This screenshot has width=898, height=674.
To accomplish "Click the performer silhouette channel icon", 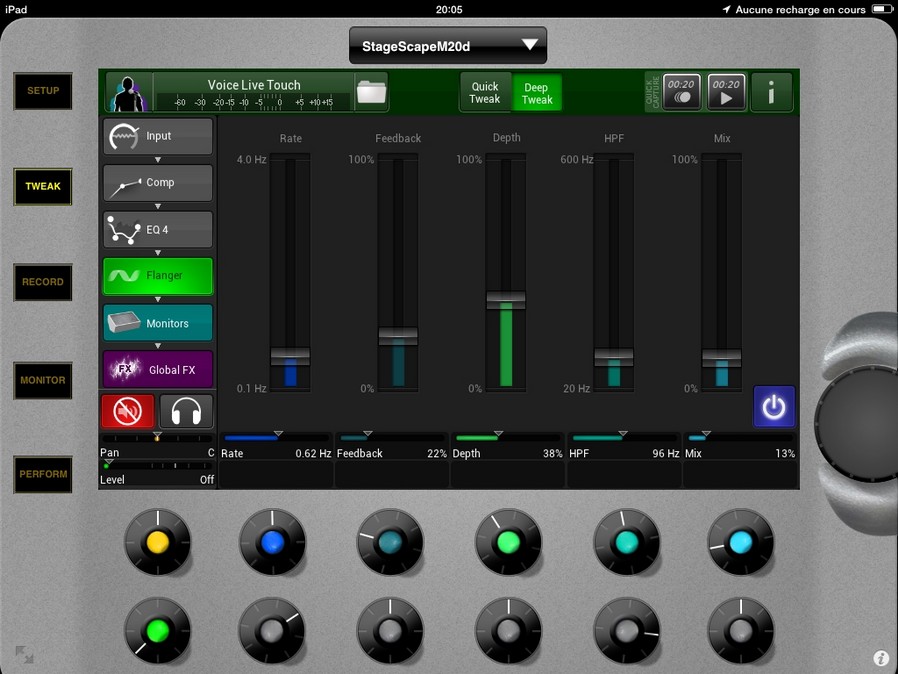I will 126,93.
